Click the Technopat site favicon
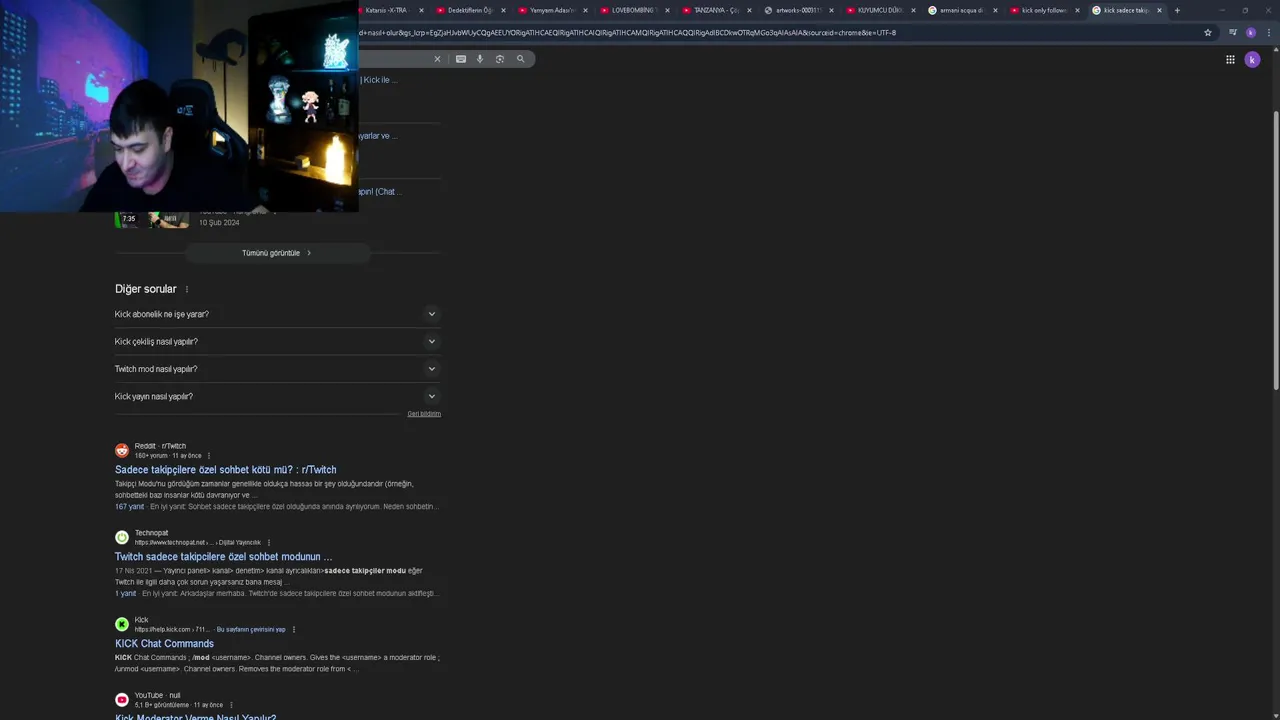Image resolution: width=1280 pixels, height=720 pixels. (122, 537)
